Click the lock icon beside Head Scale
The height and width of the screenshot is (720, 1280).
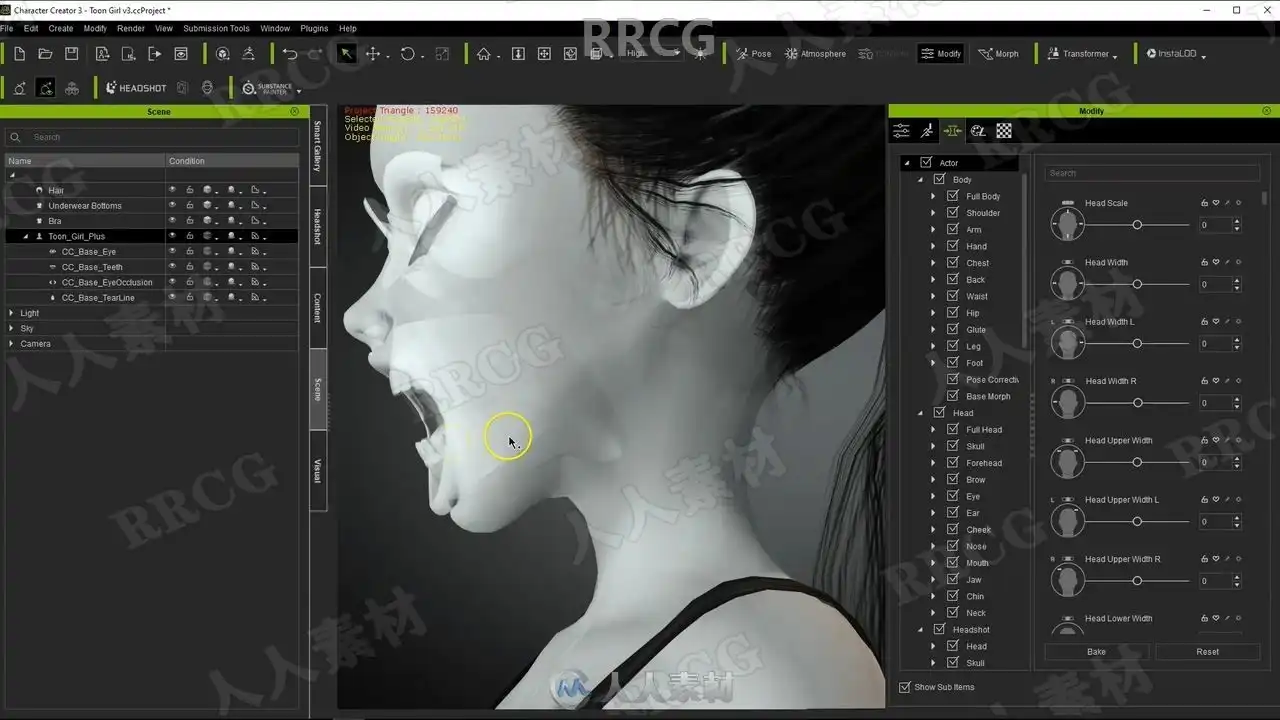pos(1205,203)
